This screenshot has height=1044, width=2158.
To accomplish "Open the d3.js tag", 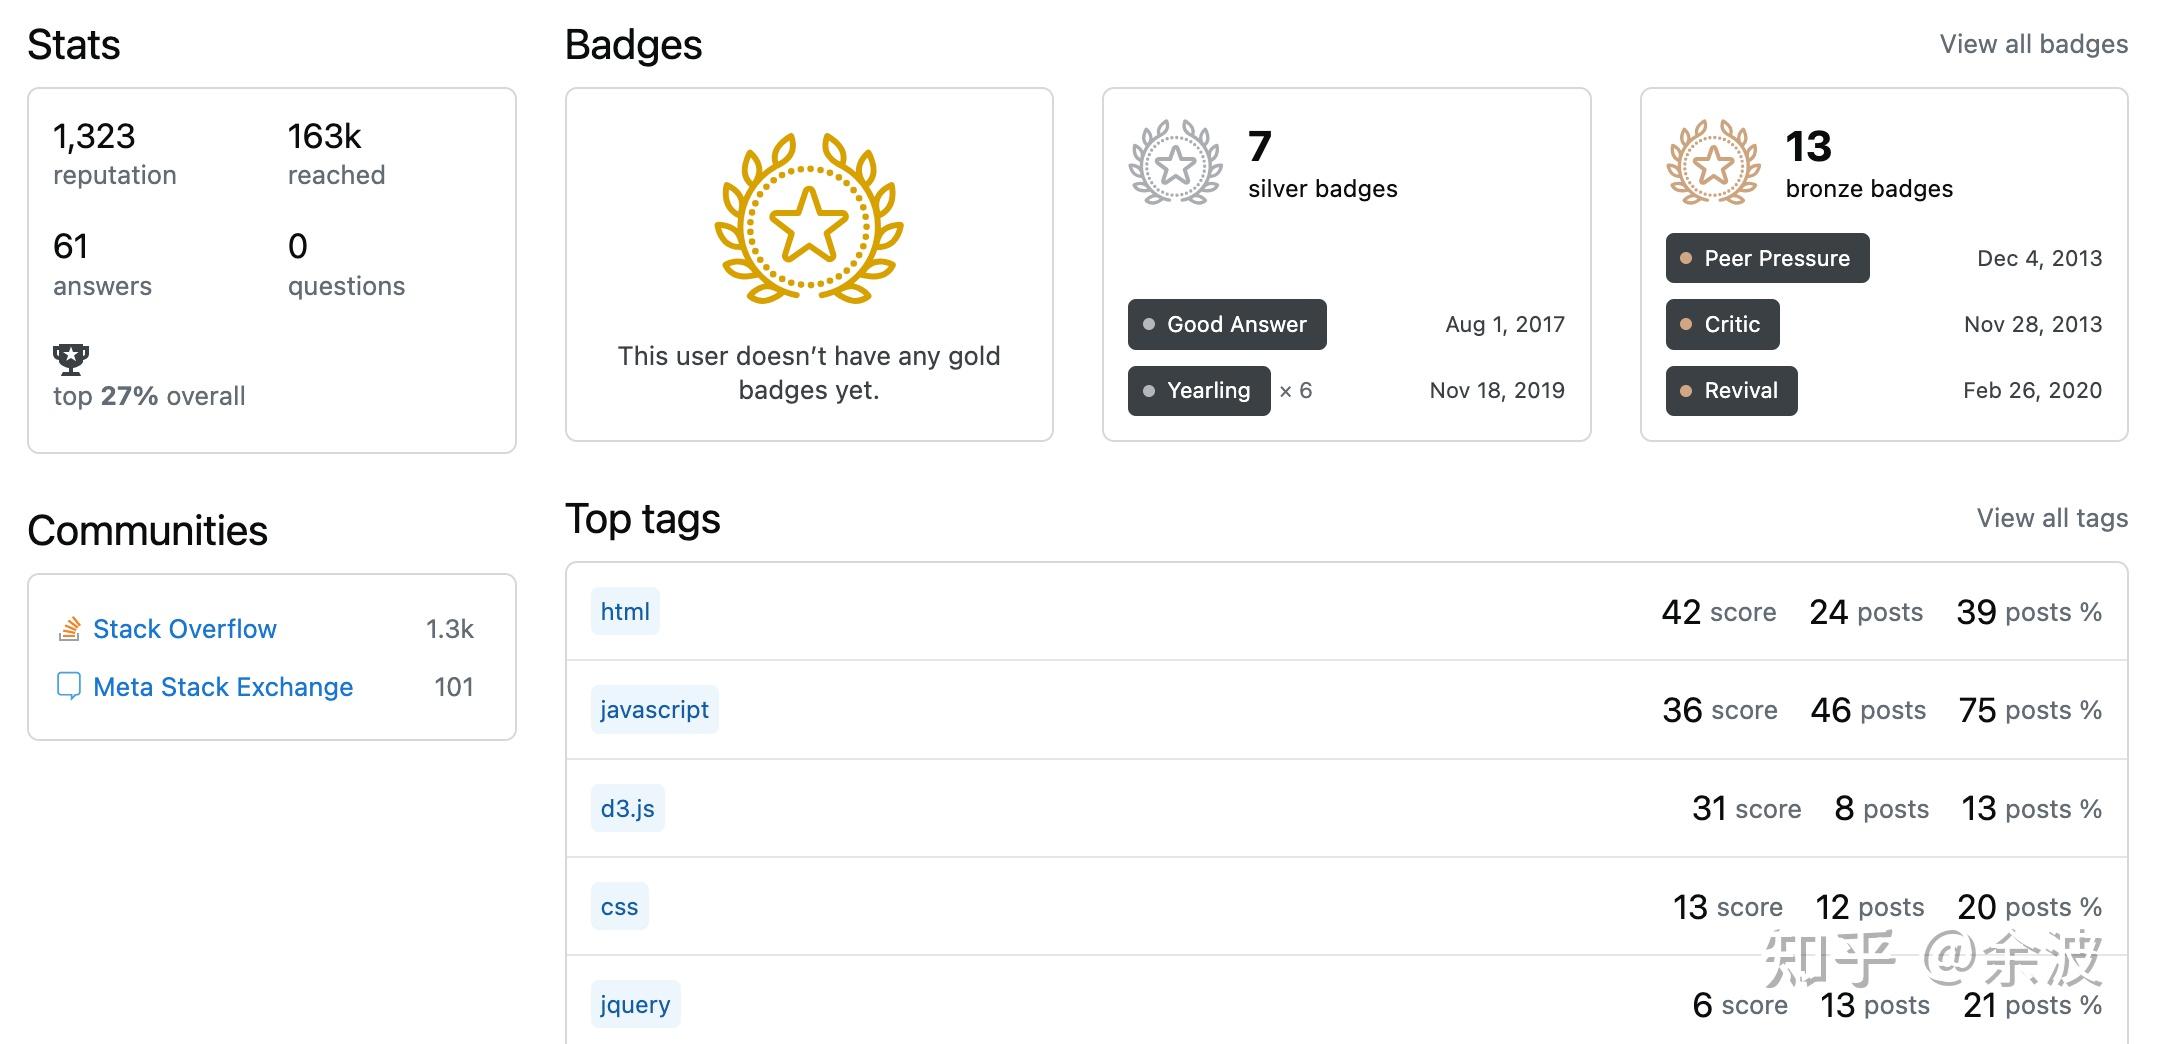I will coord(627,808).
